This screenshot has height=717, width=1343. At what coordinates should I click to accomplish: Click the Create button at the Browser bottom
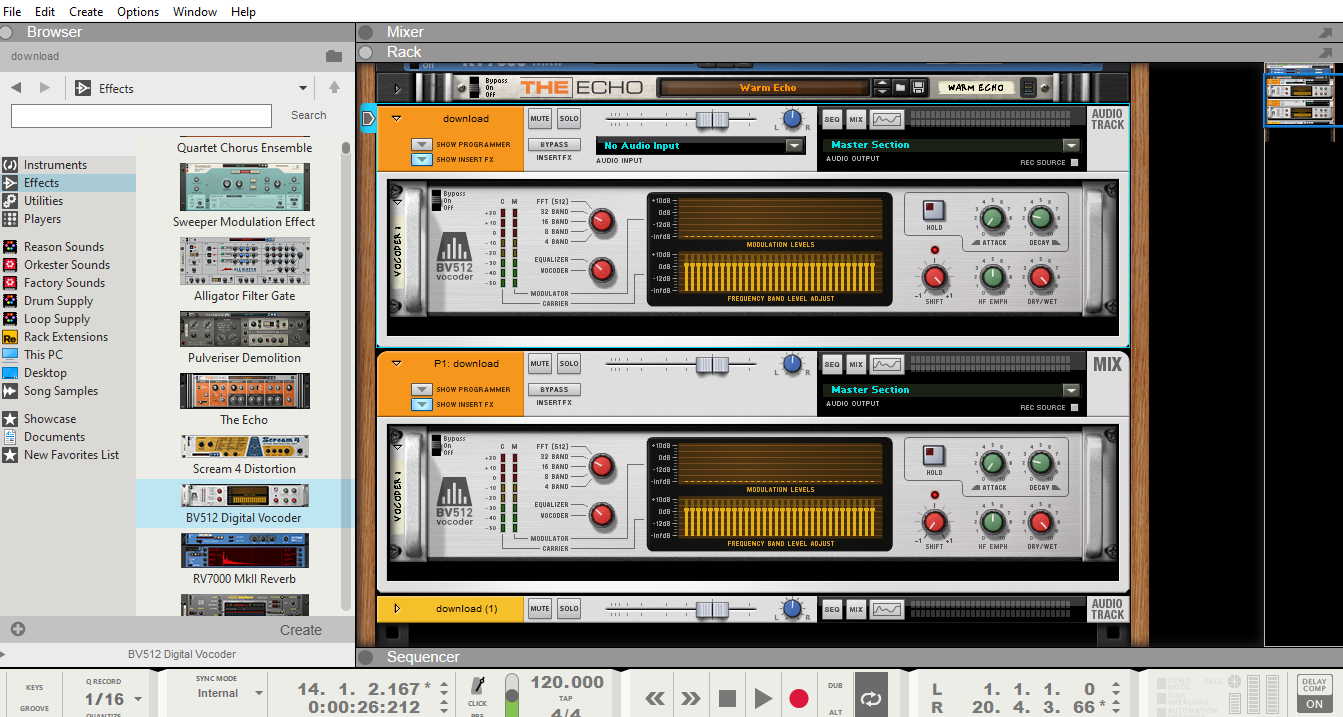(301, 630)
